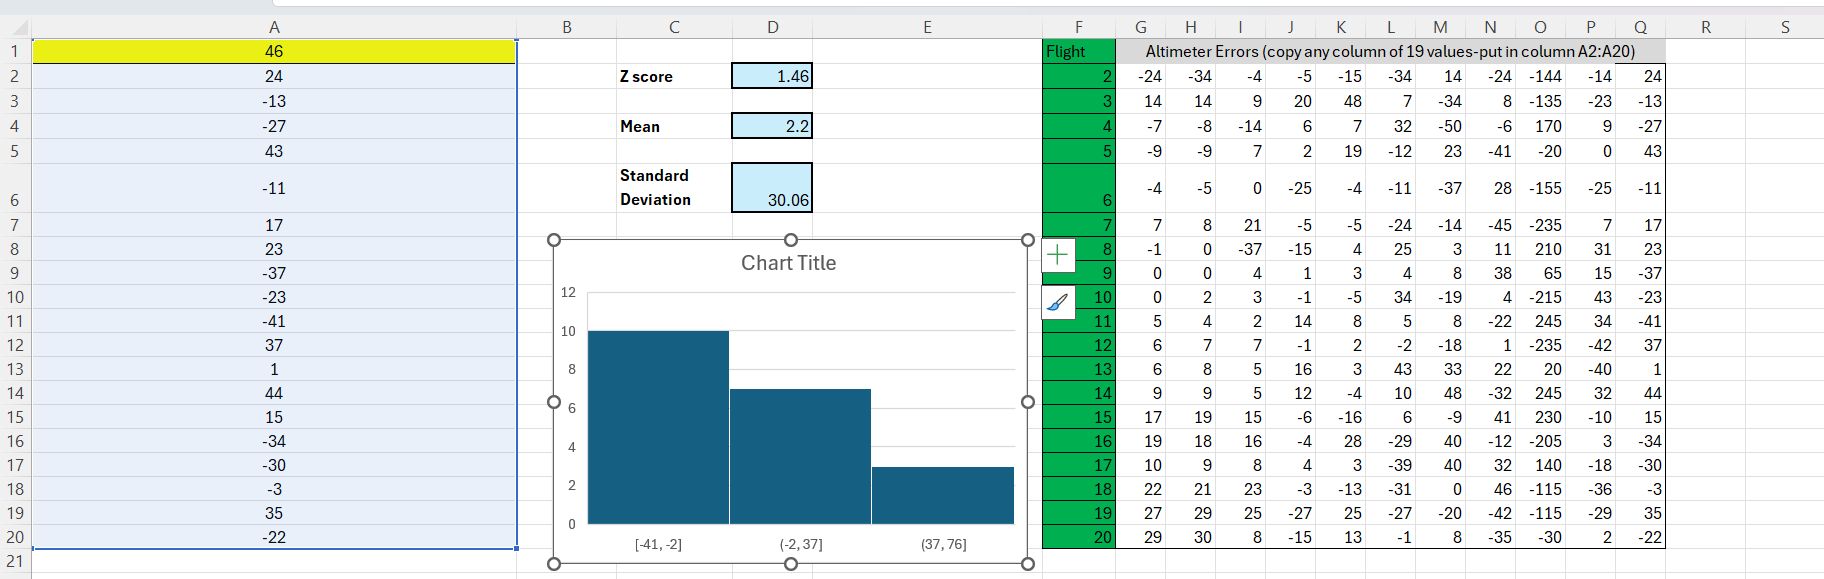
Task: Click the vertical axis value 12
Action: click(x=568, y=292)
